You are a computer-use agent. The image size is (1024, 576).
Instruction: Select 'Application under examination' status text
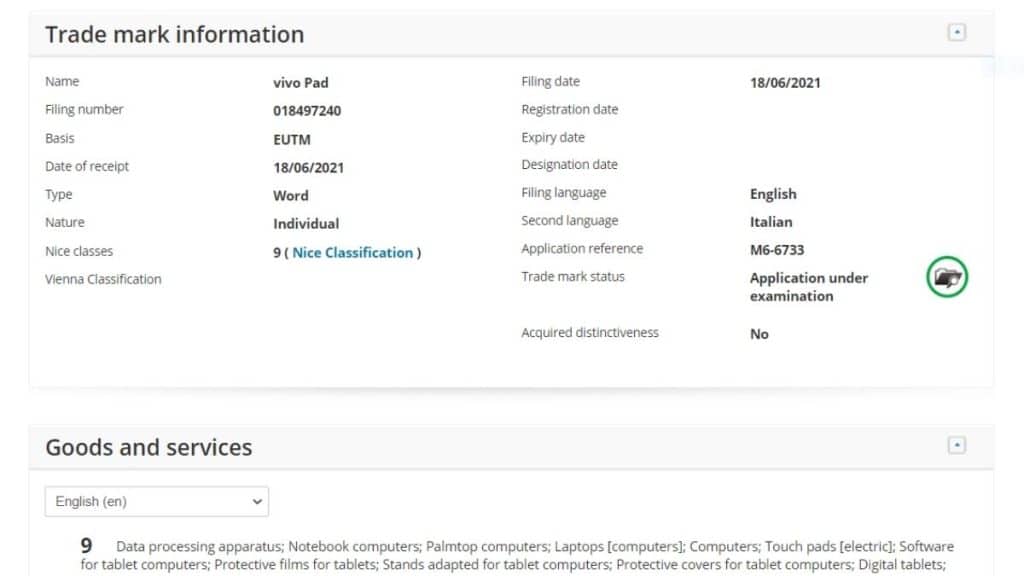pos(808,287)
